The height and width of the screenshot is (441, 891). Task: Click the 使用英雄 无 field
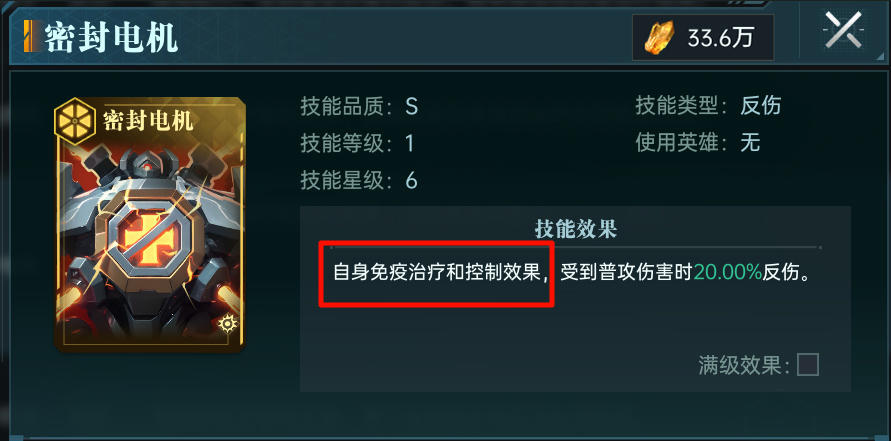coord(698,143)
